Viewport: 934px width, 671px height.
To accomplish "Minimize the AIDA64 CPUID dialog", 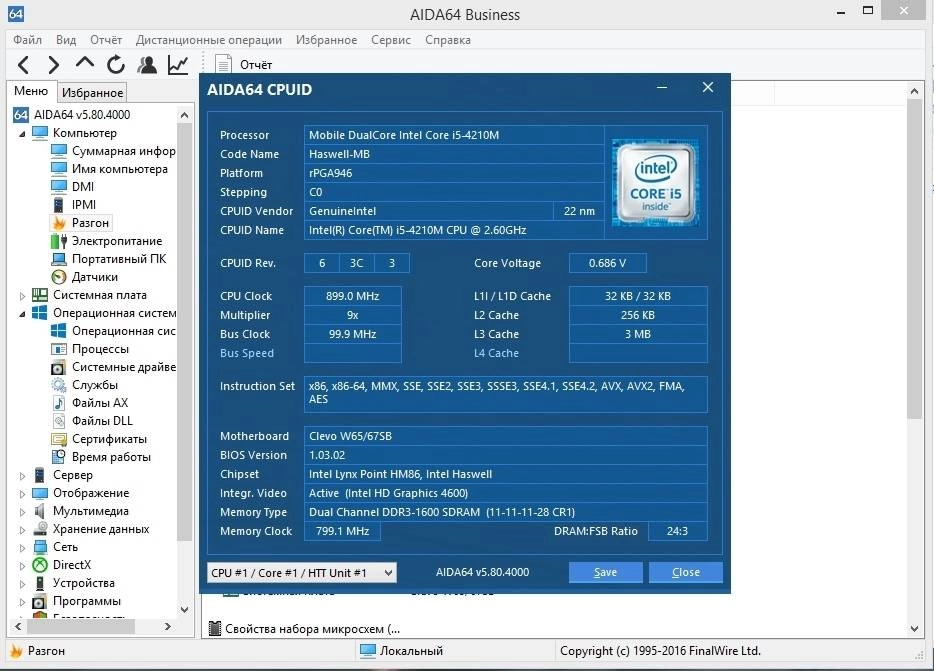I will click(662, 88).
